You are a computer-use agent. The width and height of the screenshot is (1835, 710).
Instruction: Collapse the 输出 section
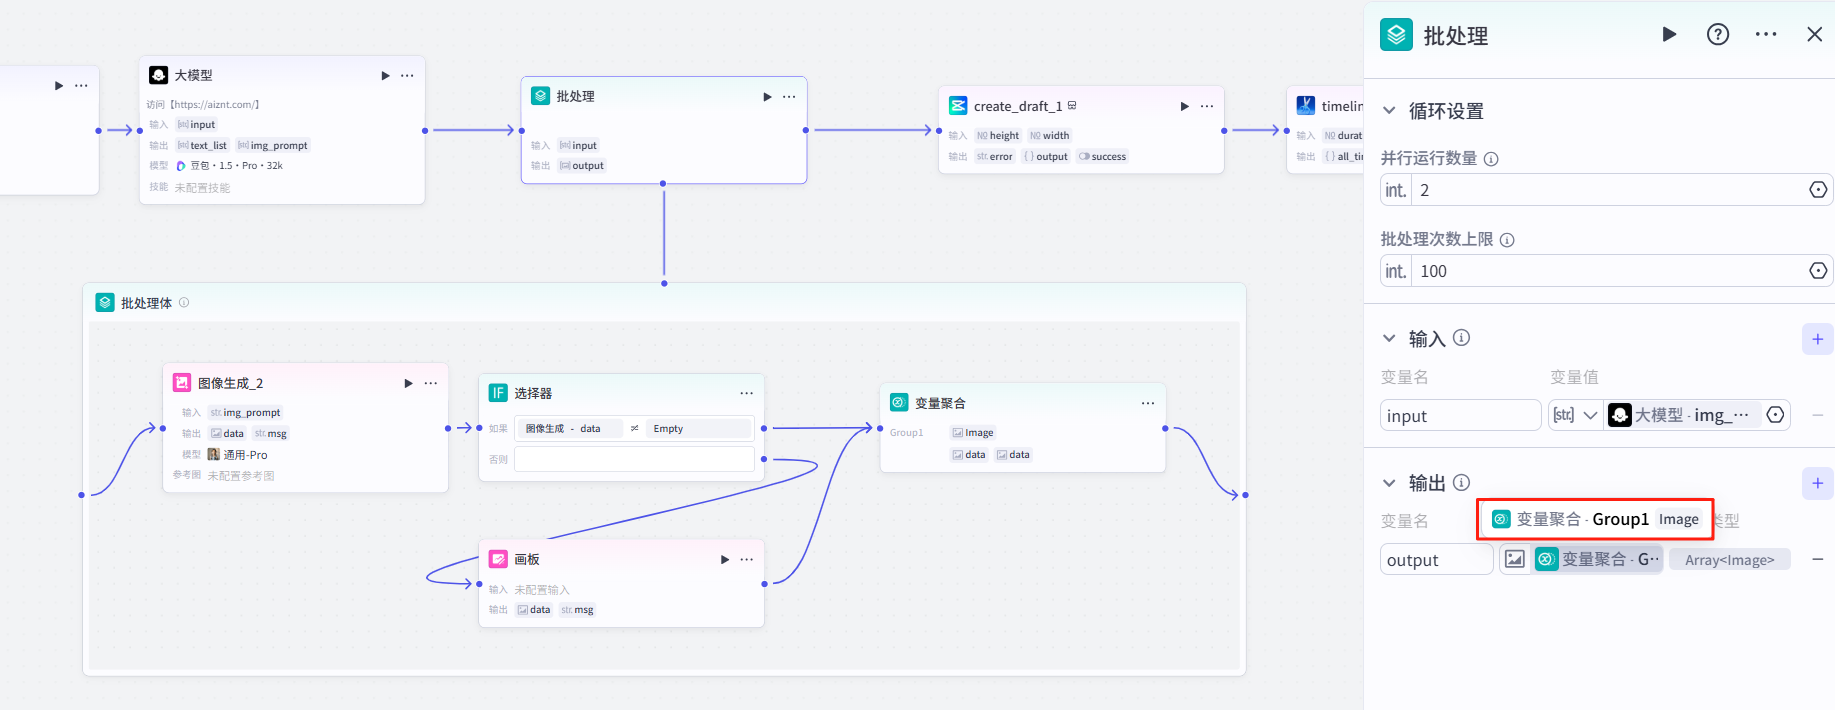(x=1389, y=483)
